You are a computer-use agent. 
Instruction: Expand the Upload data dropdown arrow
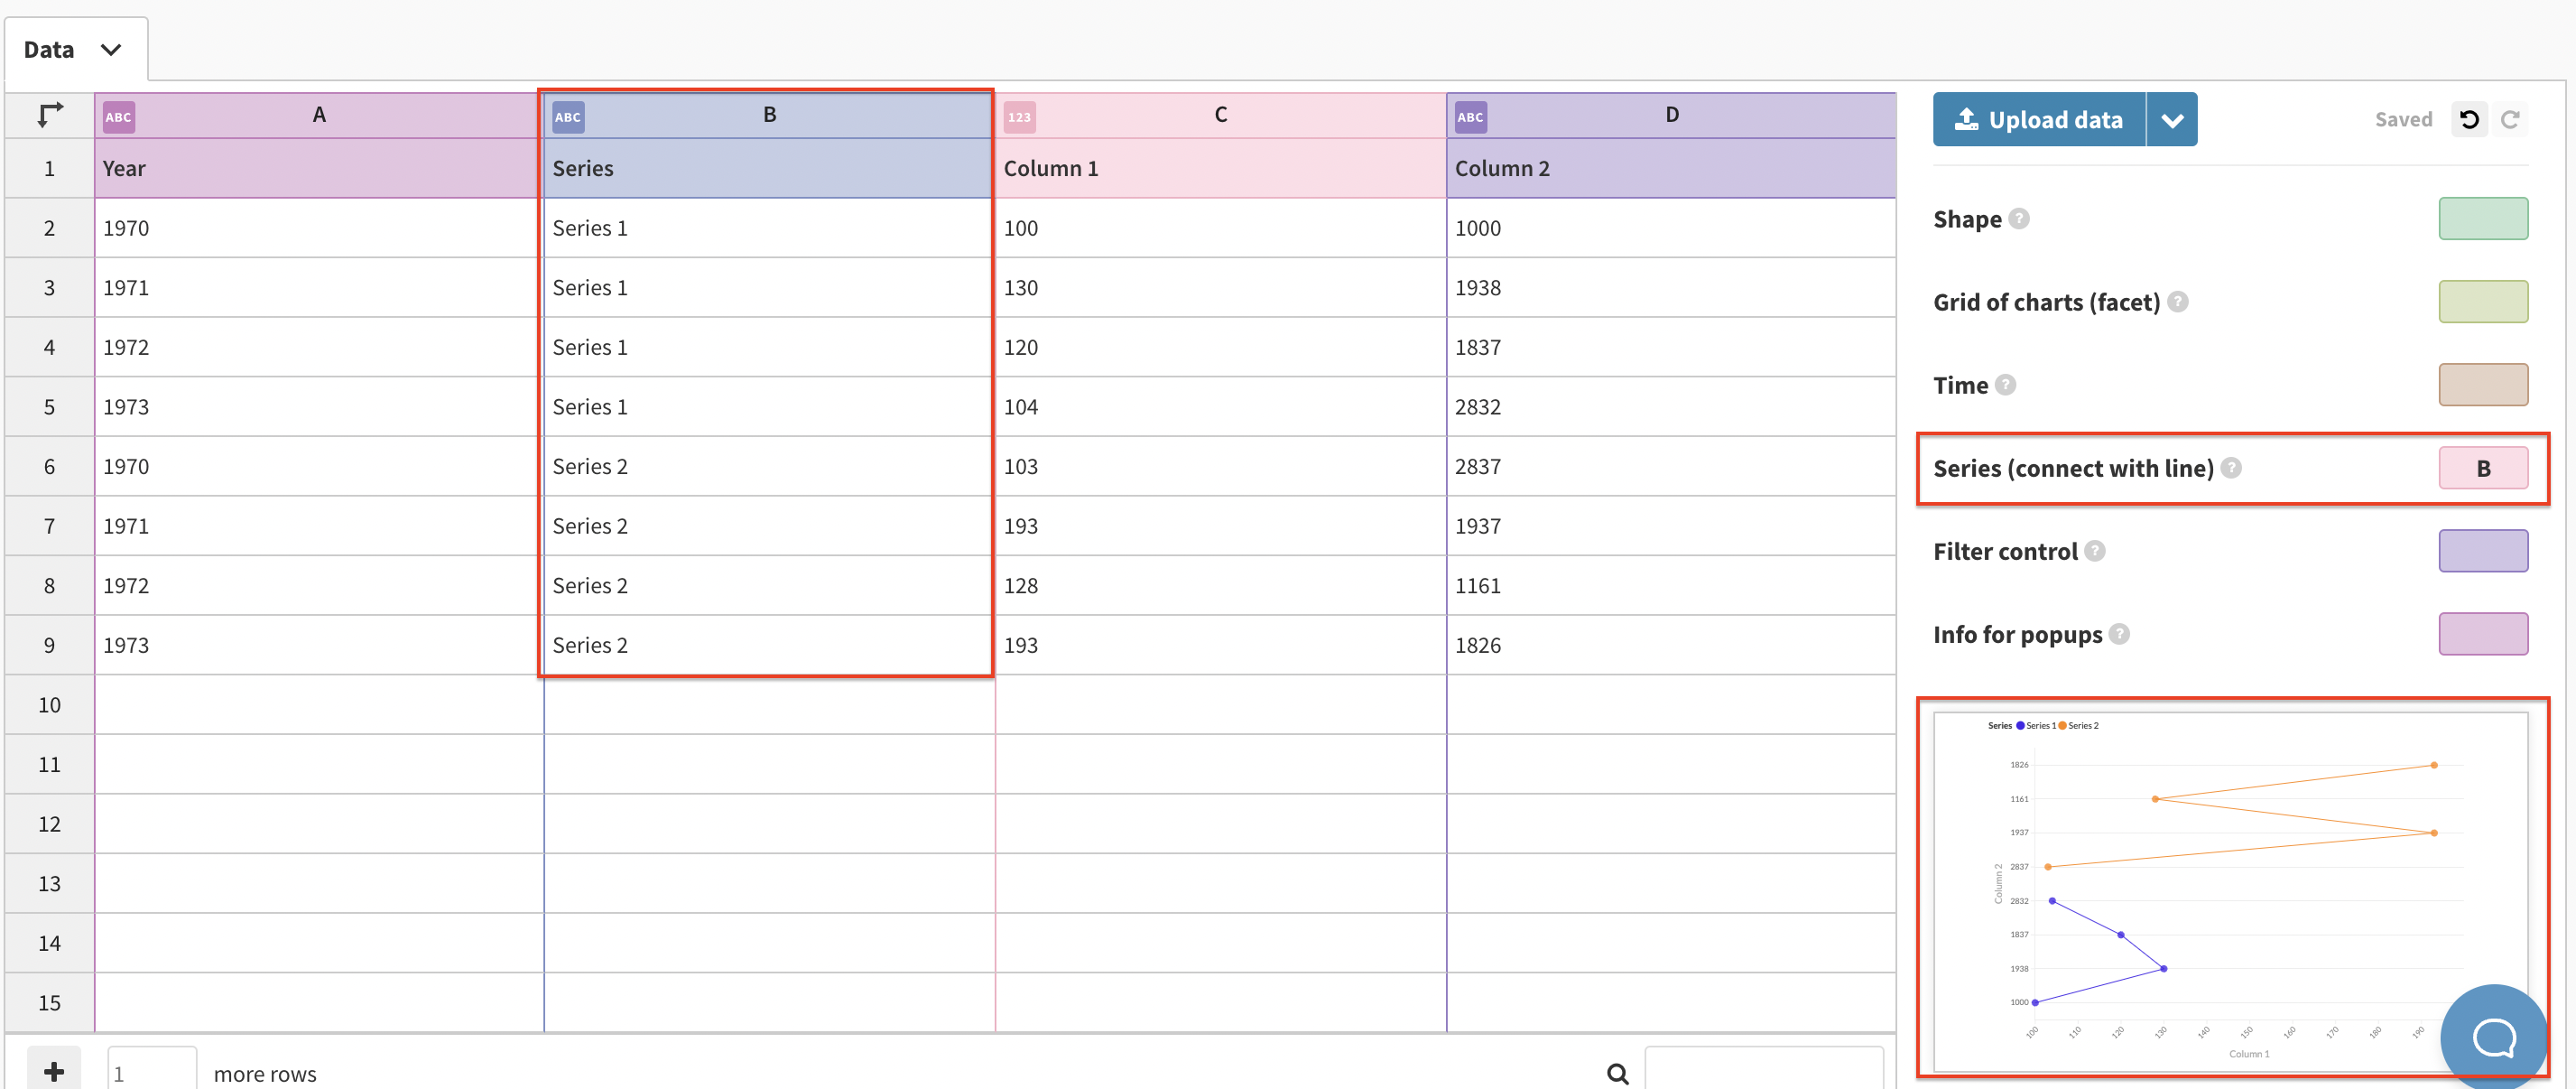click(2172, 118)
